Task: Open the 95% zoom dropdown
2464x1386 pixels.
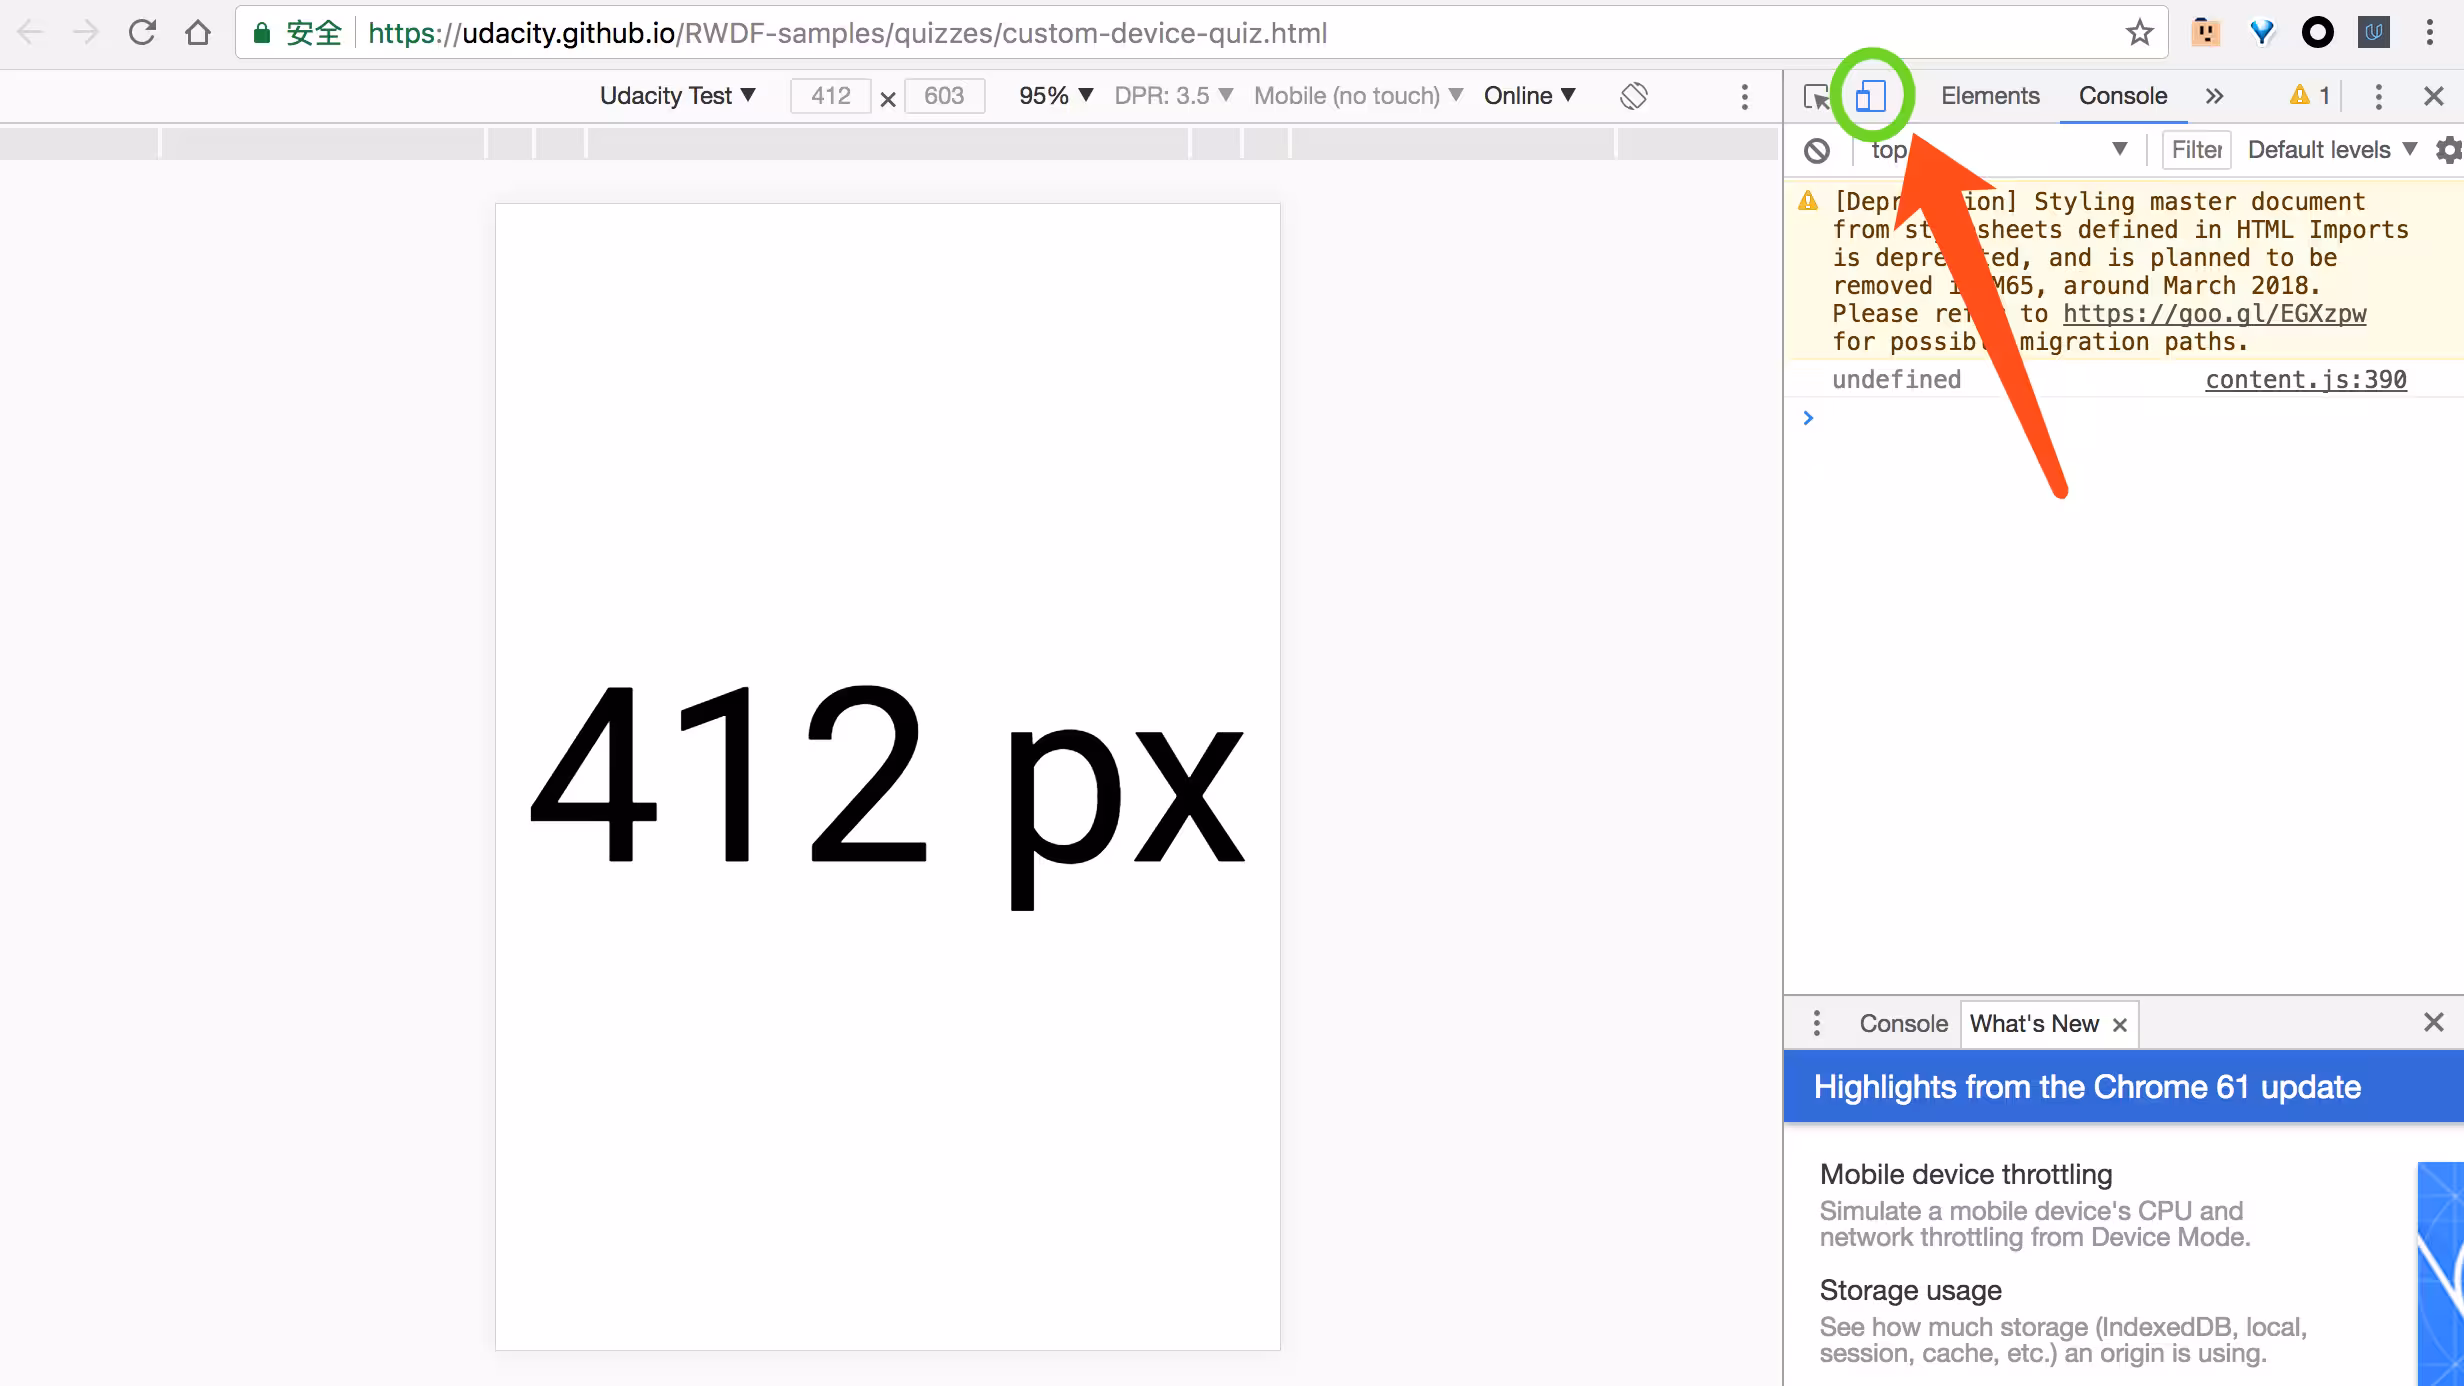Action: click(1055, 96)
